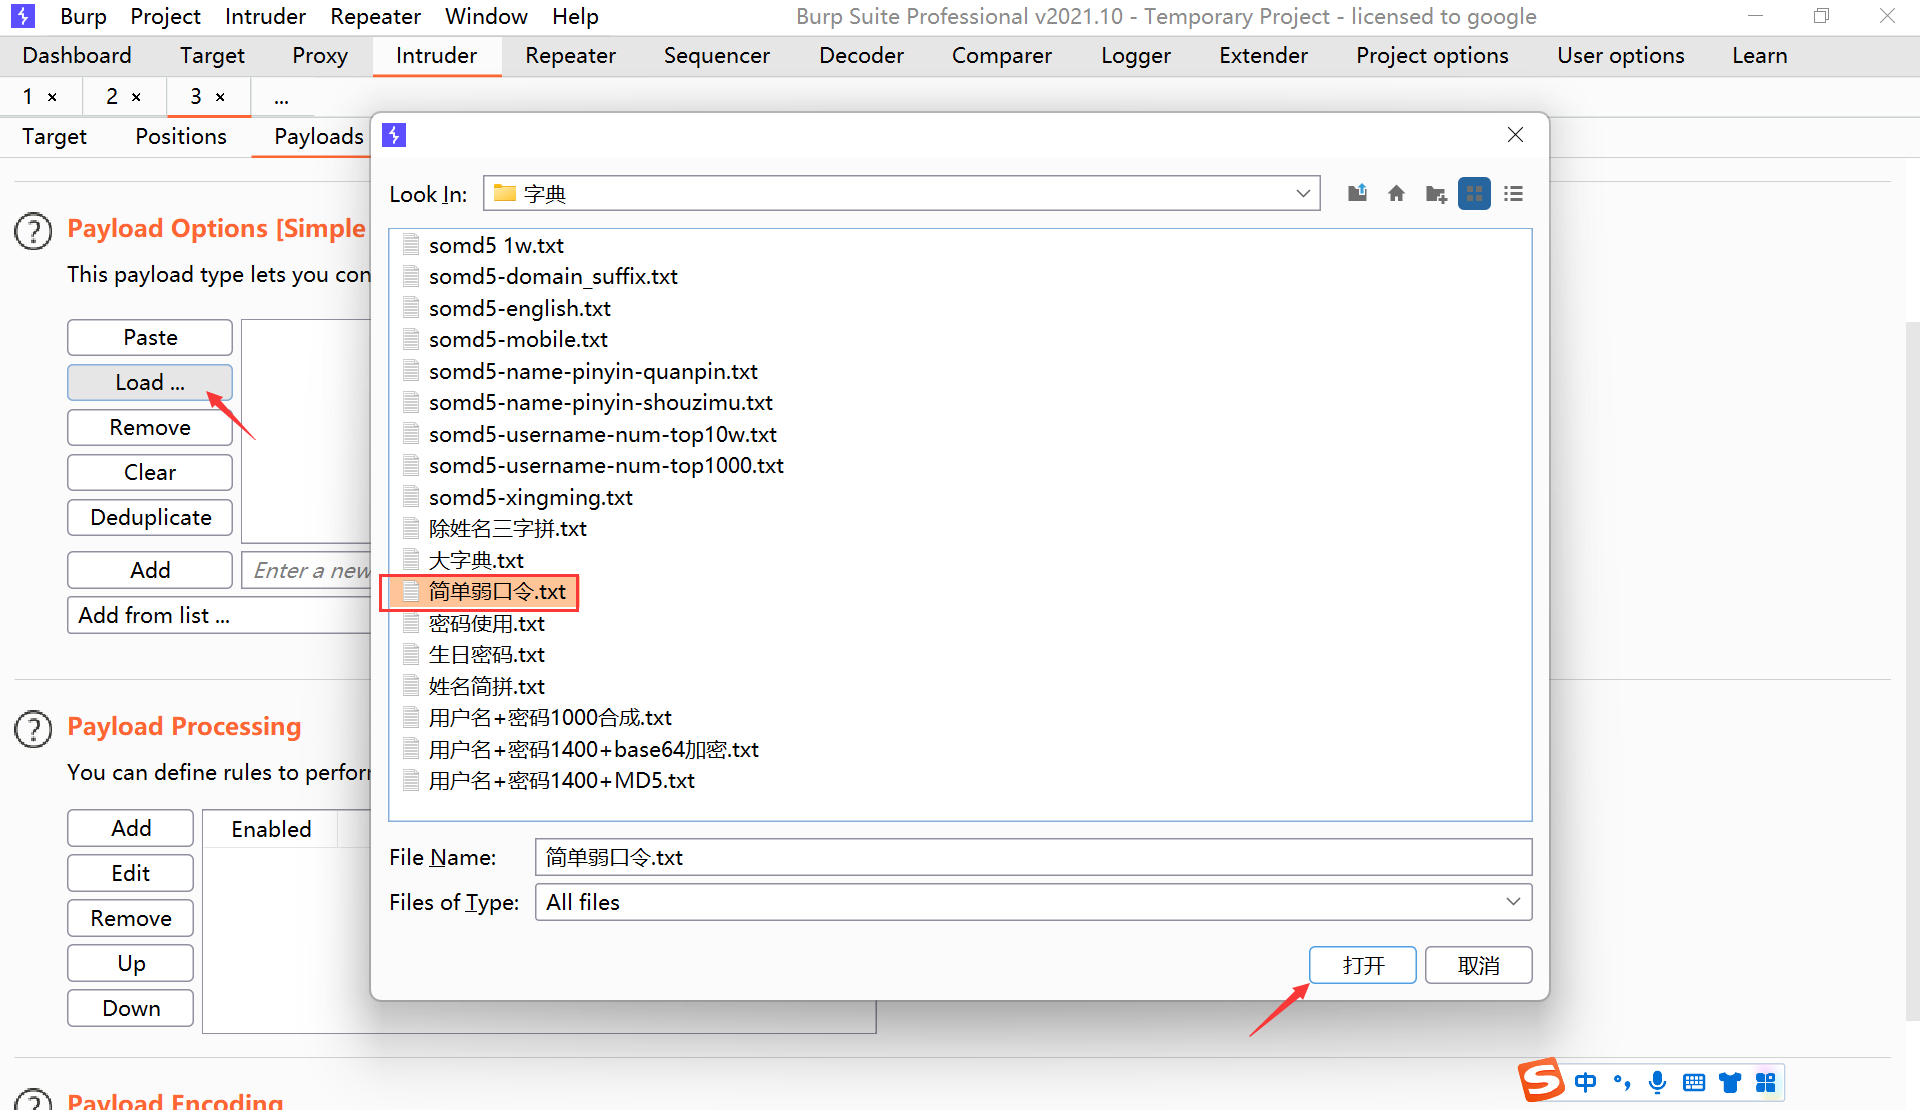The width and height of the screenshot is (1920, 1110).
Task: Toggle the grid icons view button
Action: click(1474, 194)
